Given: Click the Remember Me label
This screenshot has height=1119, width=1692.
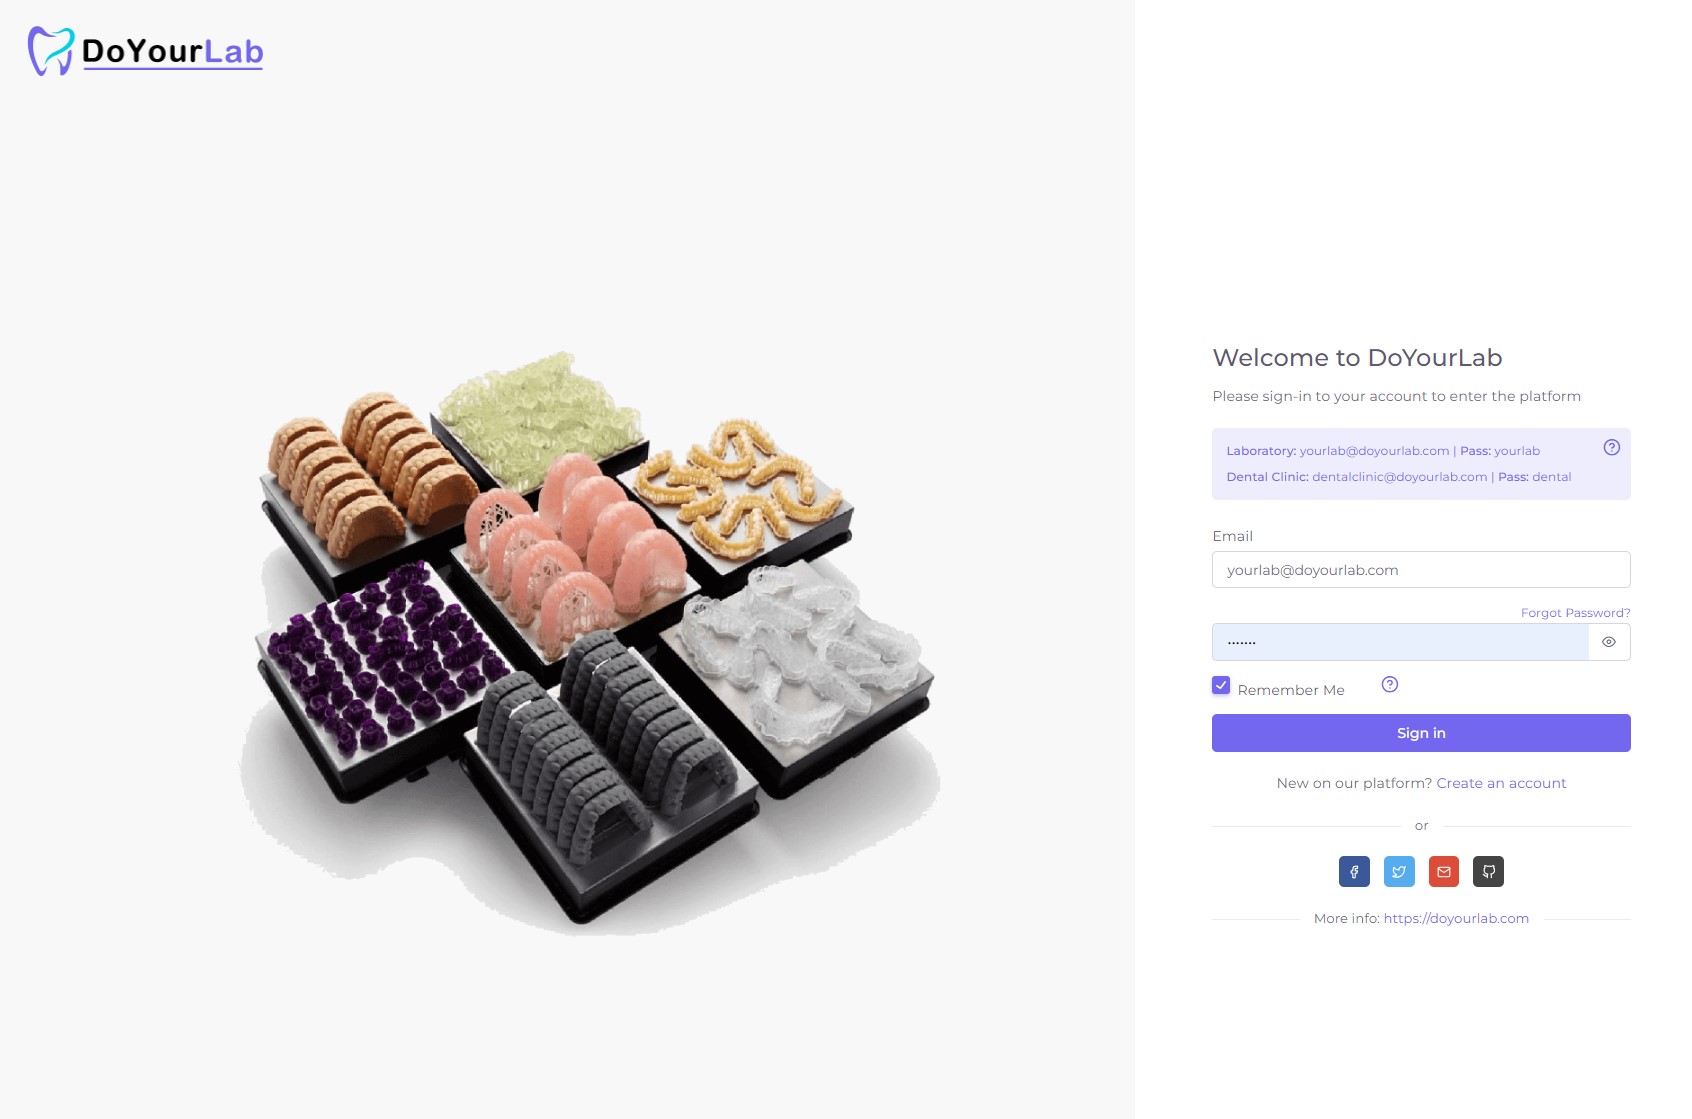Looking at the screenshot, I should pos(1291,690).
